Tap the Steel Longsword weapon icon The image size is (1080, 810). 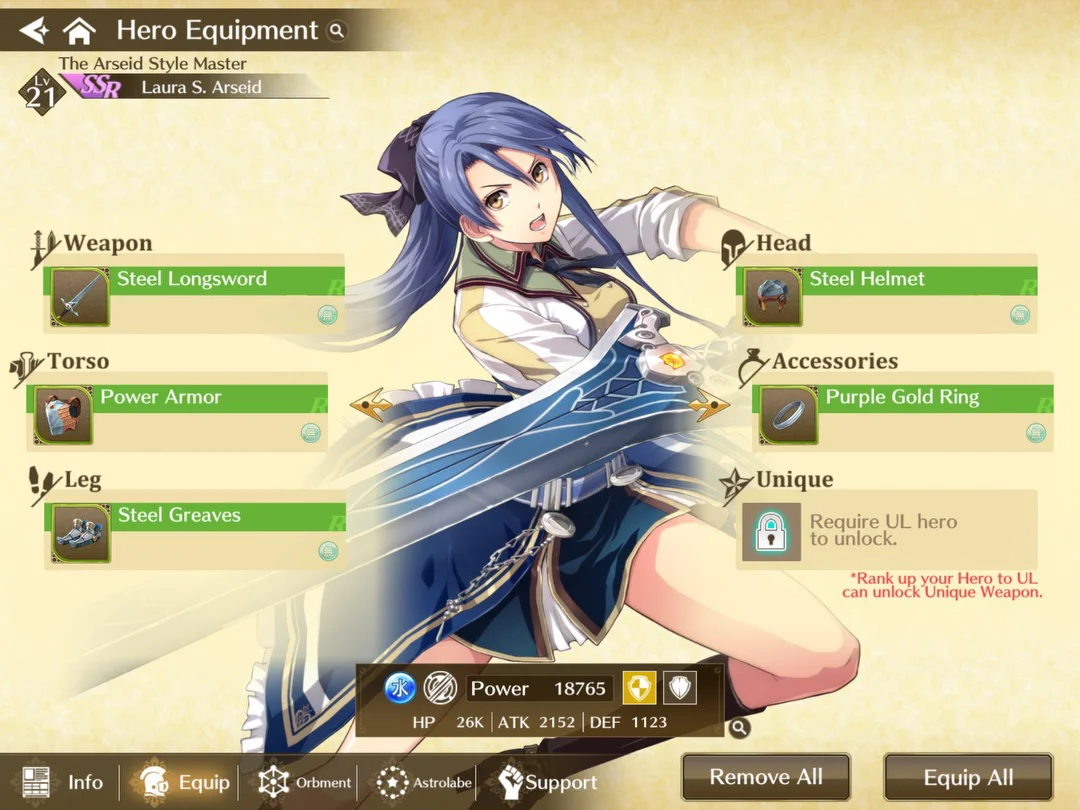pos(80,298)
